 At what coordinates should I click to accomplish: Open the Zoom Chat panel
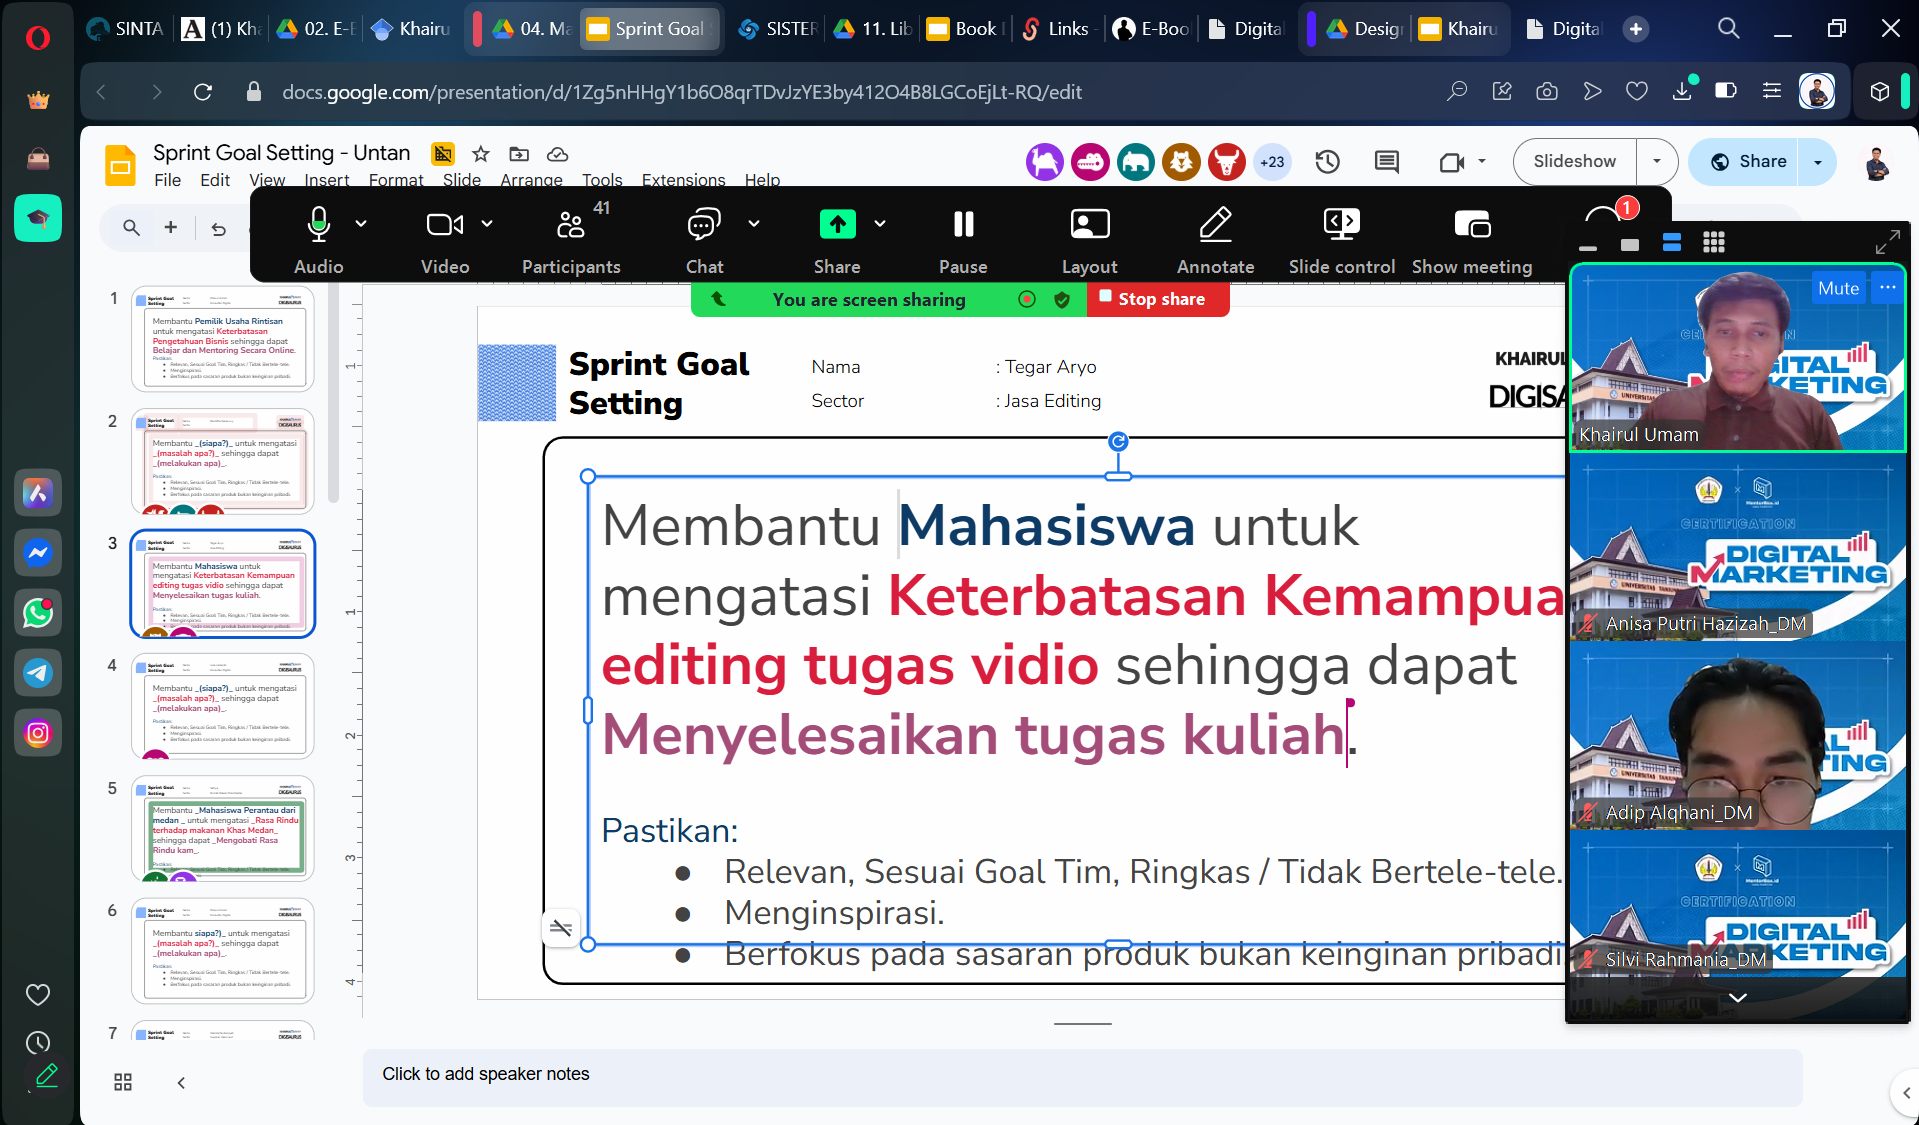click(x=704, y=238)
